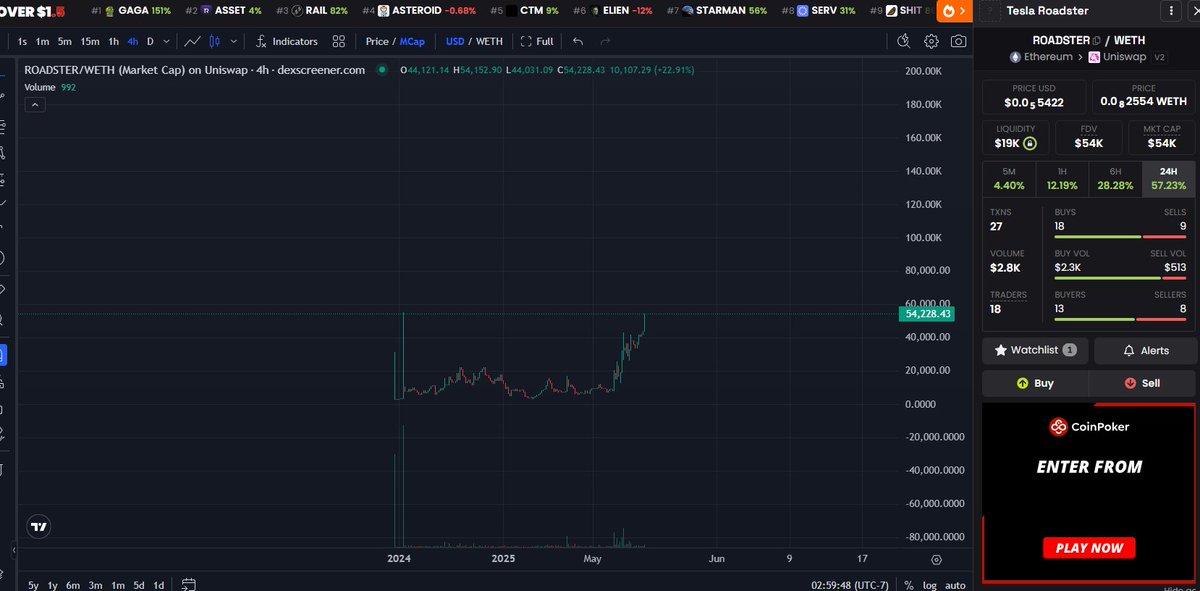The image size is (1200, 591).
Task: Set the chart range to 5y
Action: tap(33, 585)
